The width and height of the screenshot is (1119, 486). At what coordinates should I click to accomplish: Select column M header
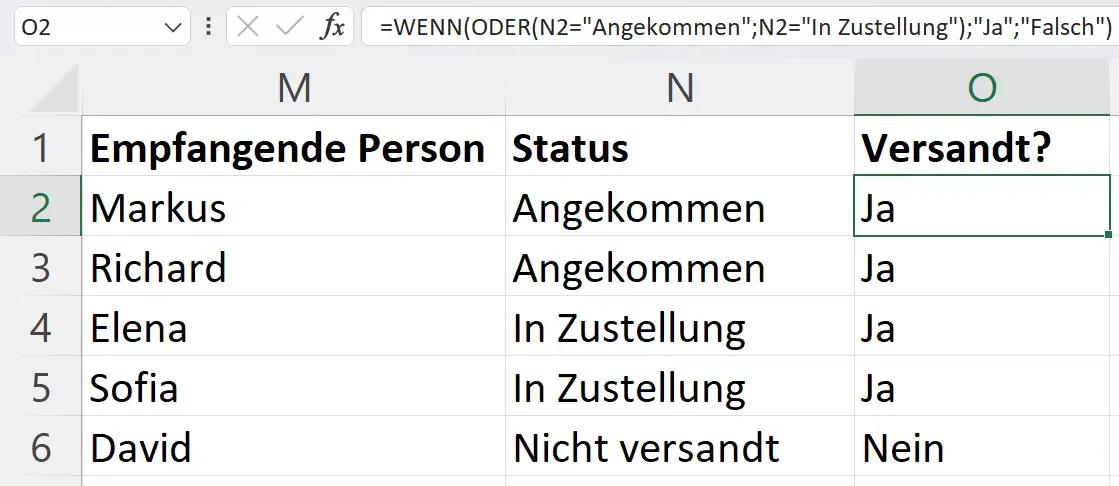[294, 89]
